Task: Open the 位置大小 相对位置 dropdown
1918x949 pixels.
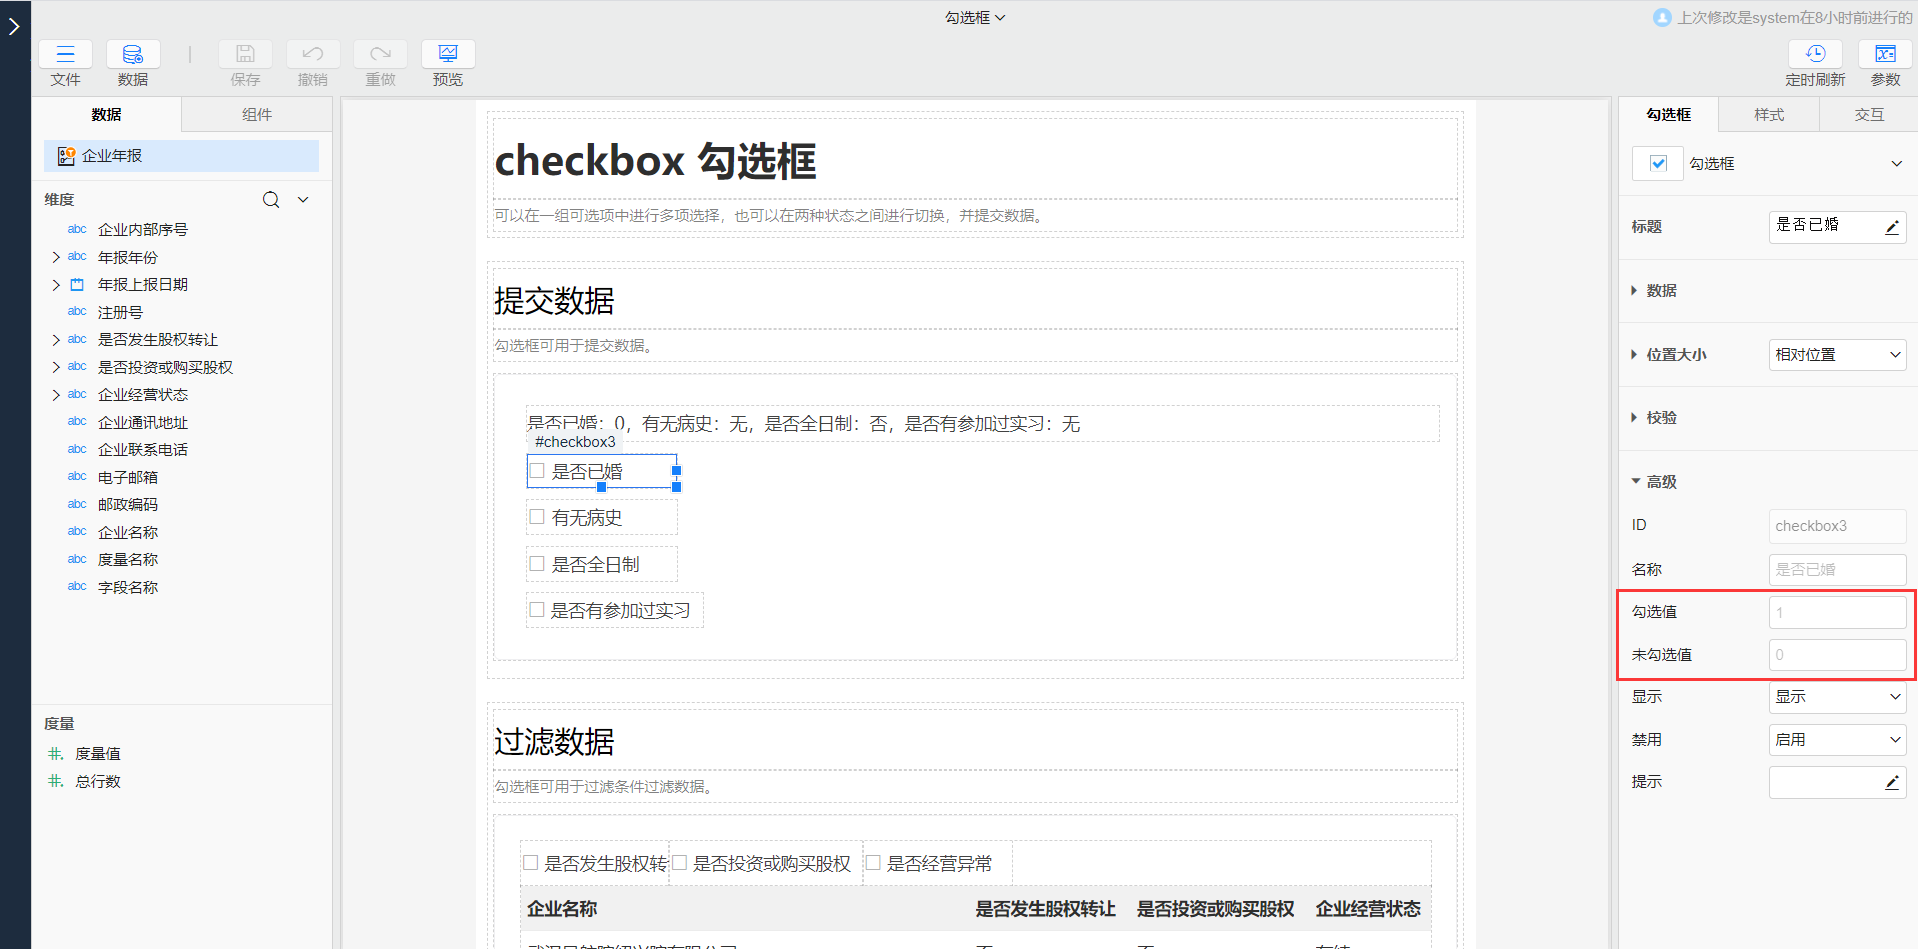Action: 1837,355
